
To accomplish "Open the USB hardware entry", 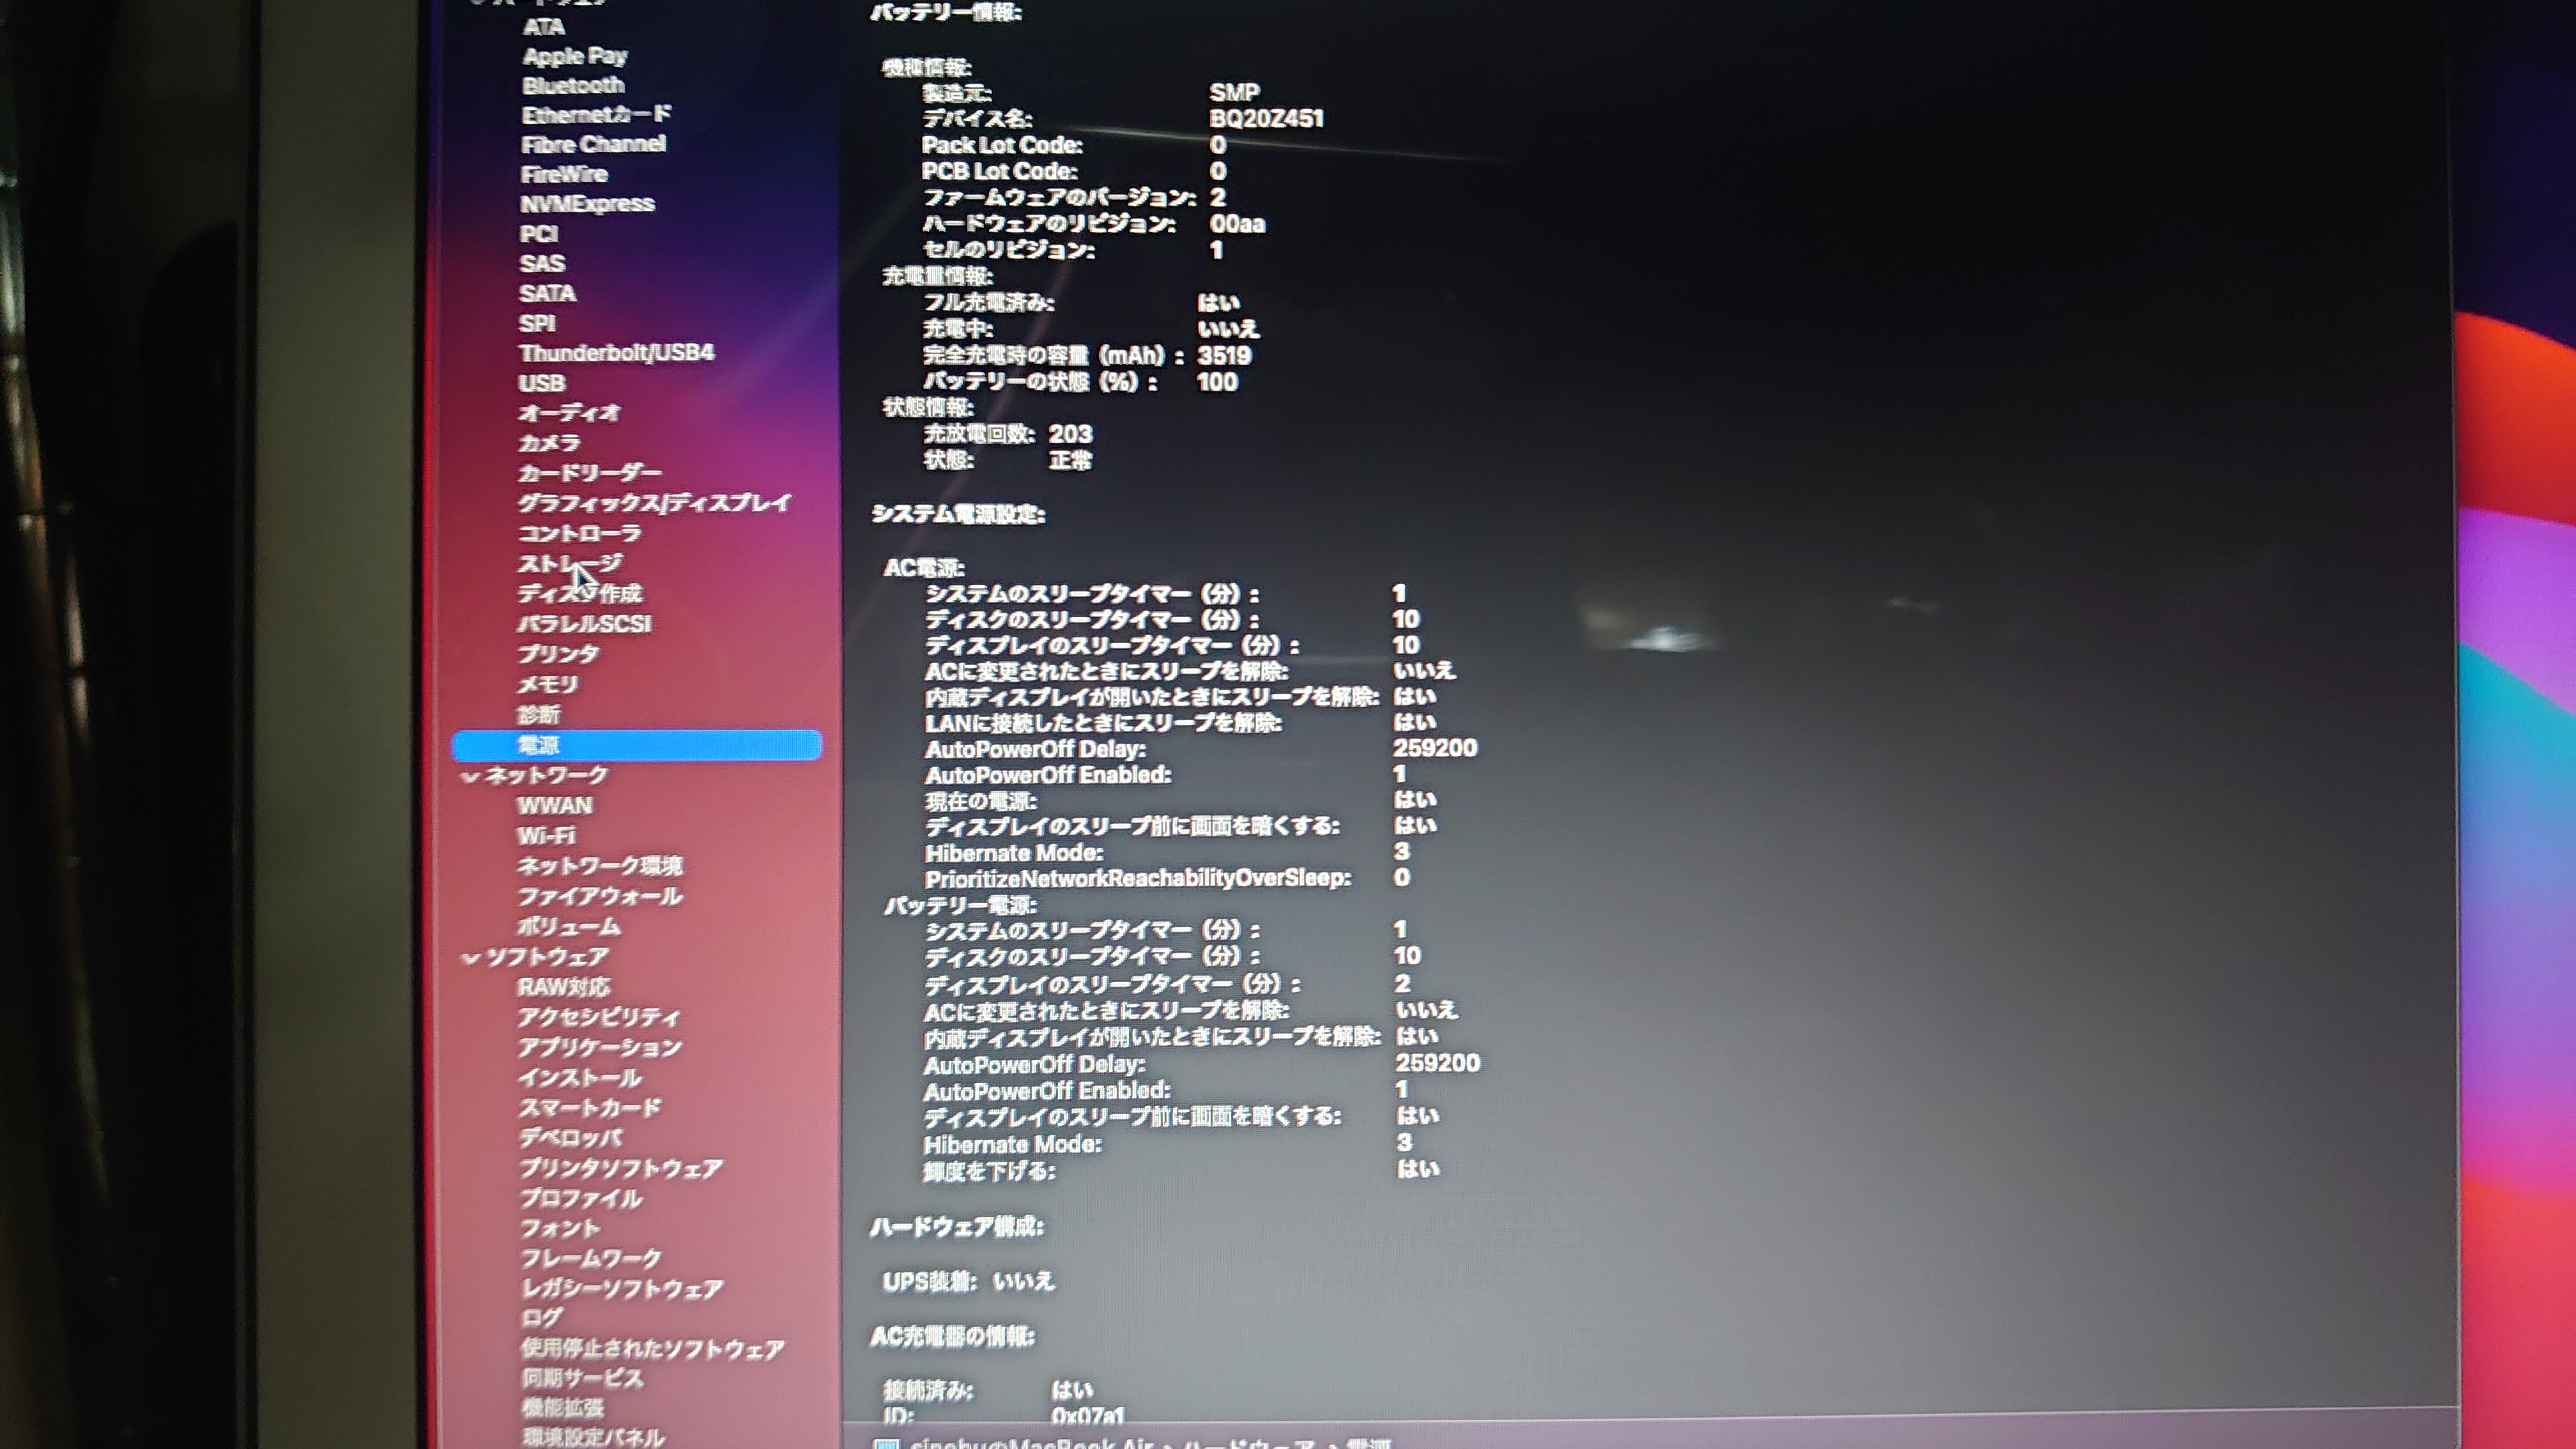I will point(541,383).
